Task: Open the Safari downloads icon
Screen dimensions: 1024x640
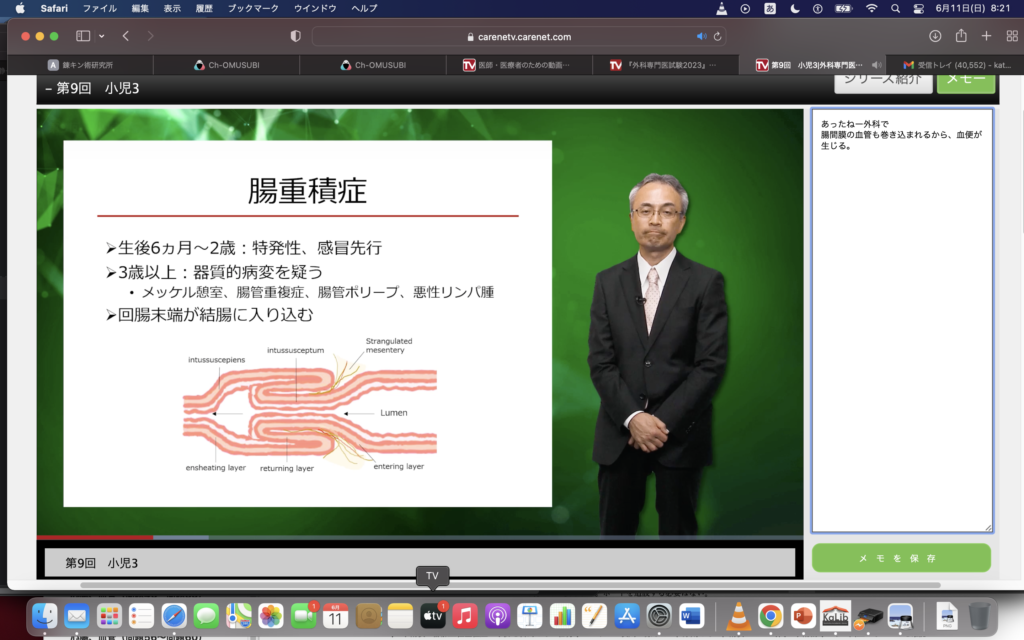Action: pyautogui.click(x=935, y=36)
